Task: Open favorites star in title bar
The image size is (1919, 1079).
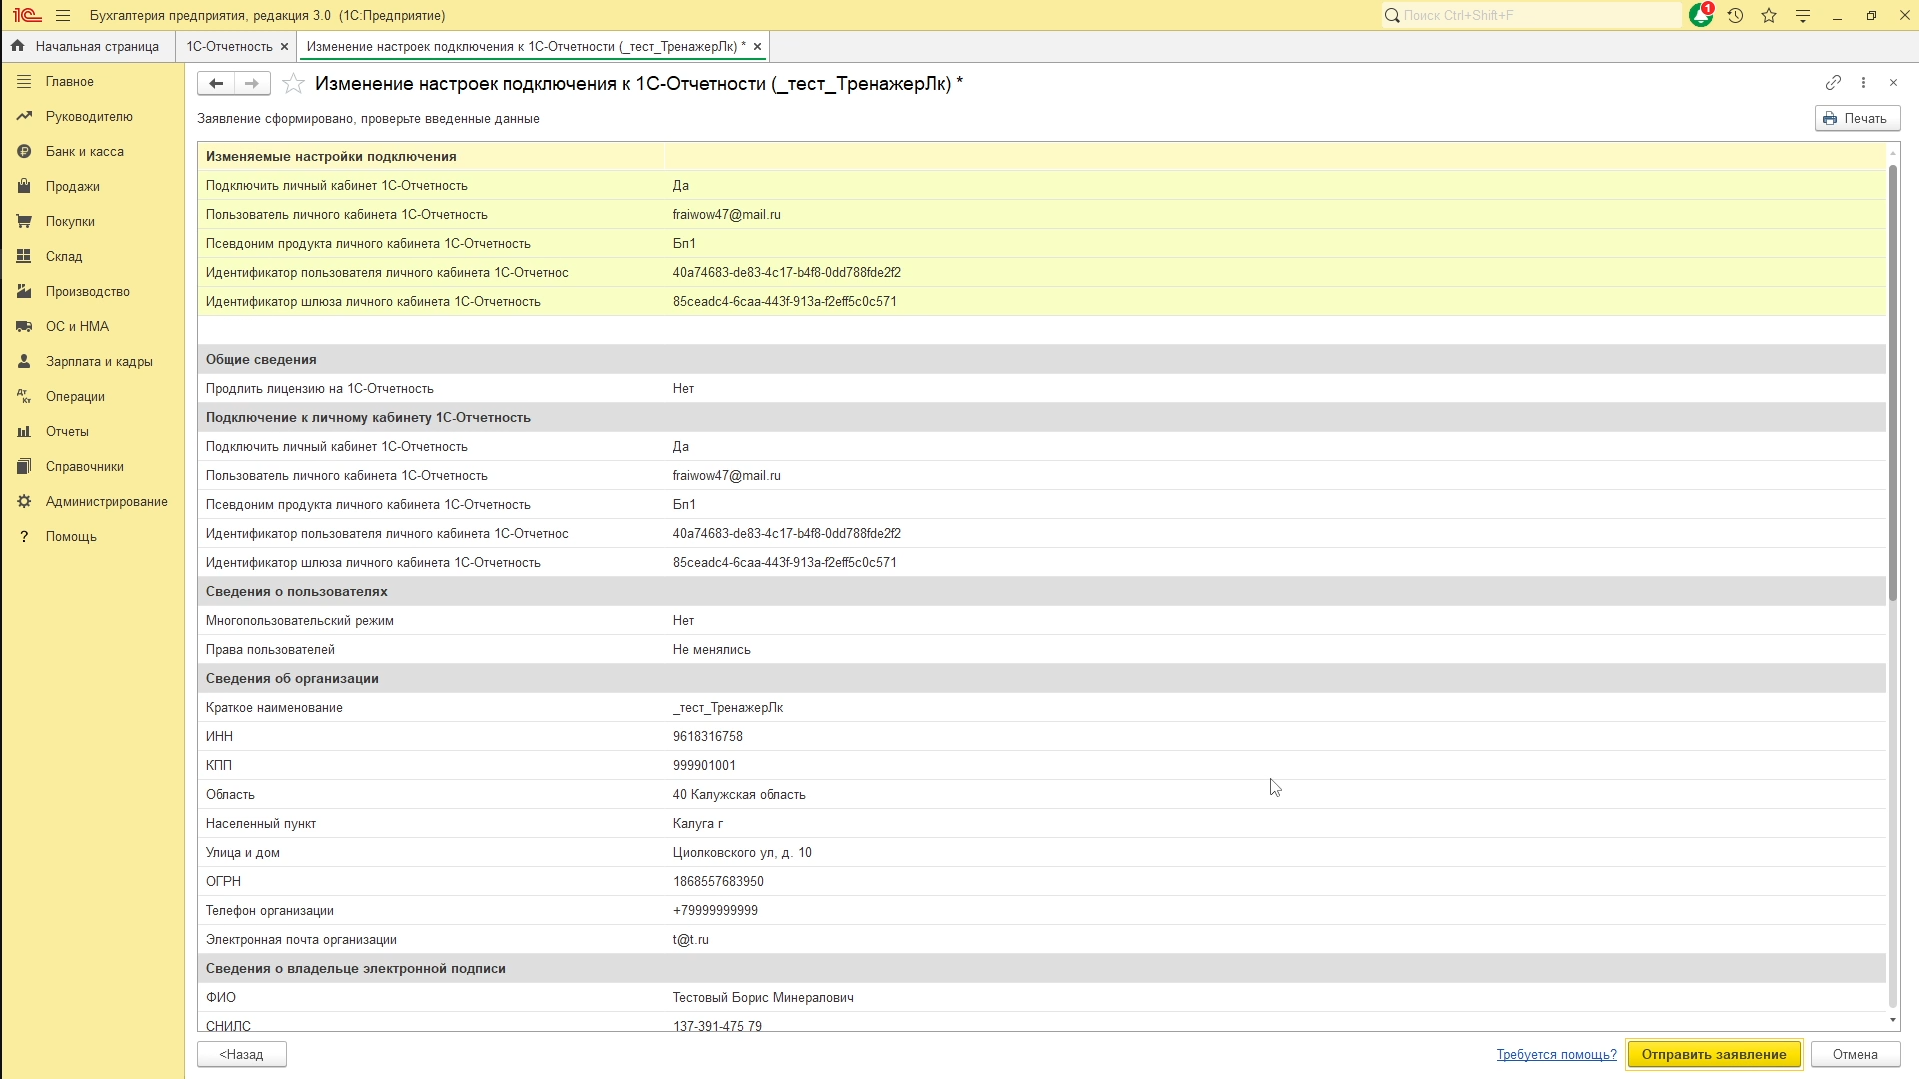Action: pos(1769,15)
